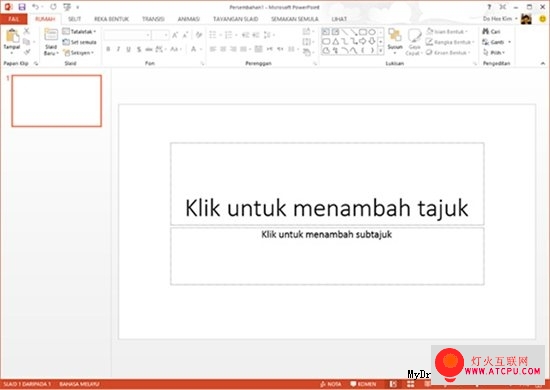
Task: Toggle the KOMEN comments pane in status bar
Action: pos(363,384)
